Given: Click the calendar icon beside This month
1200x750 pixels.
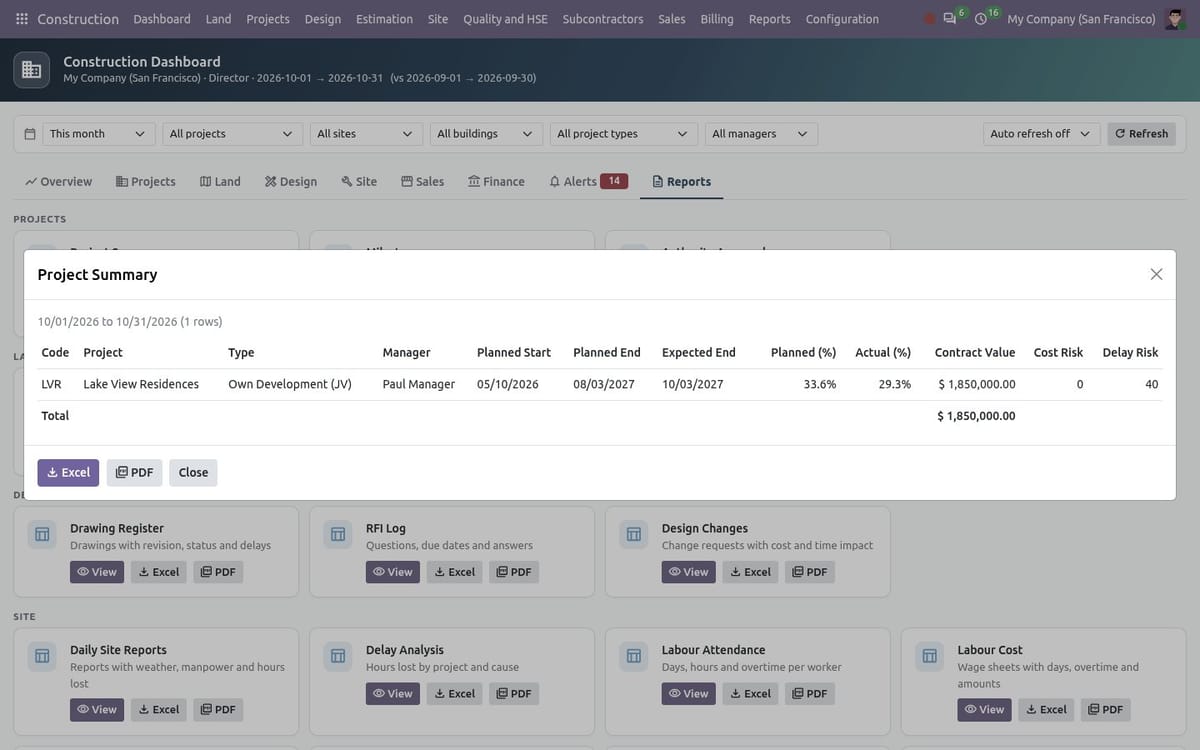Looking at the screenshot, I should pos(30,134).
